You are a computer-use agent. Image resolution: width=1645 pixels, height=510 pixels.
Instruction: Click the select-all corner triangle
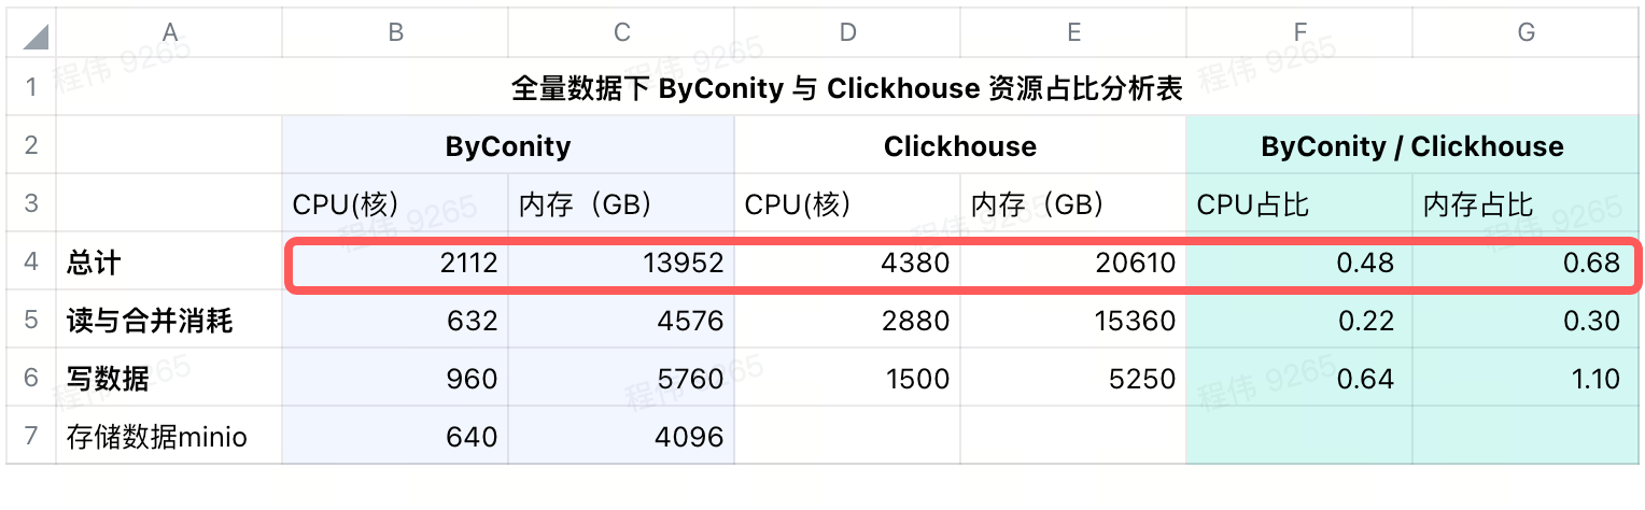click(35, 37)
